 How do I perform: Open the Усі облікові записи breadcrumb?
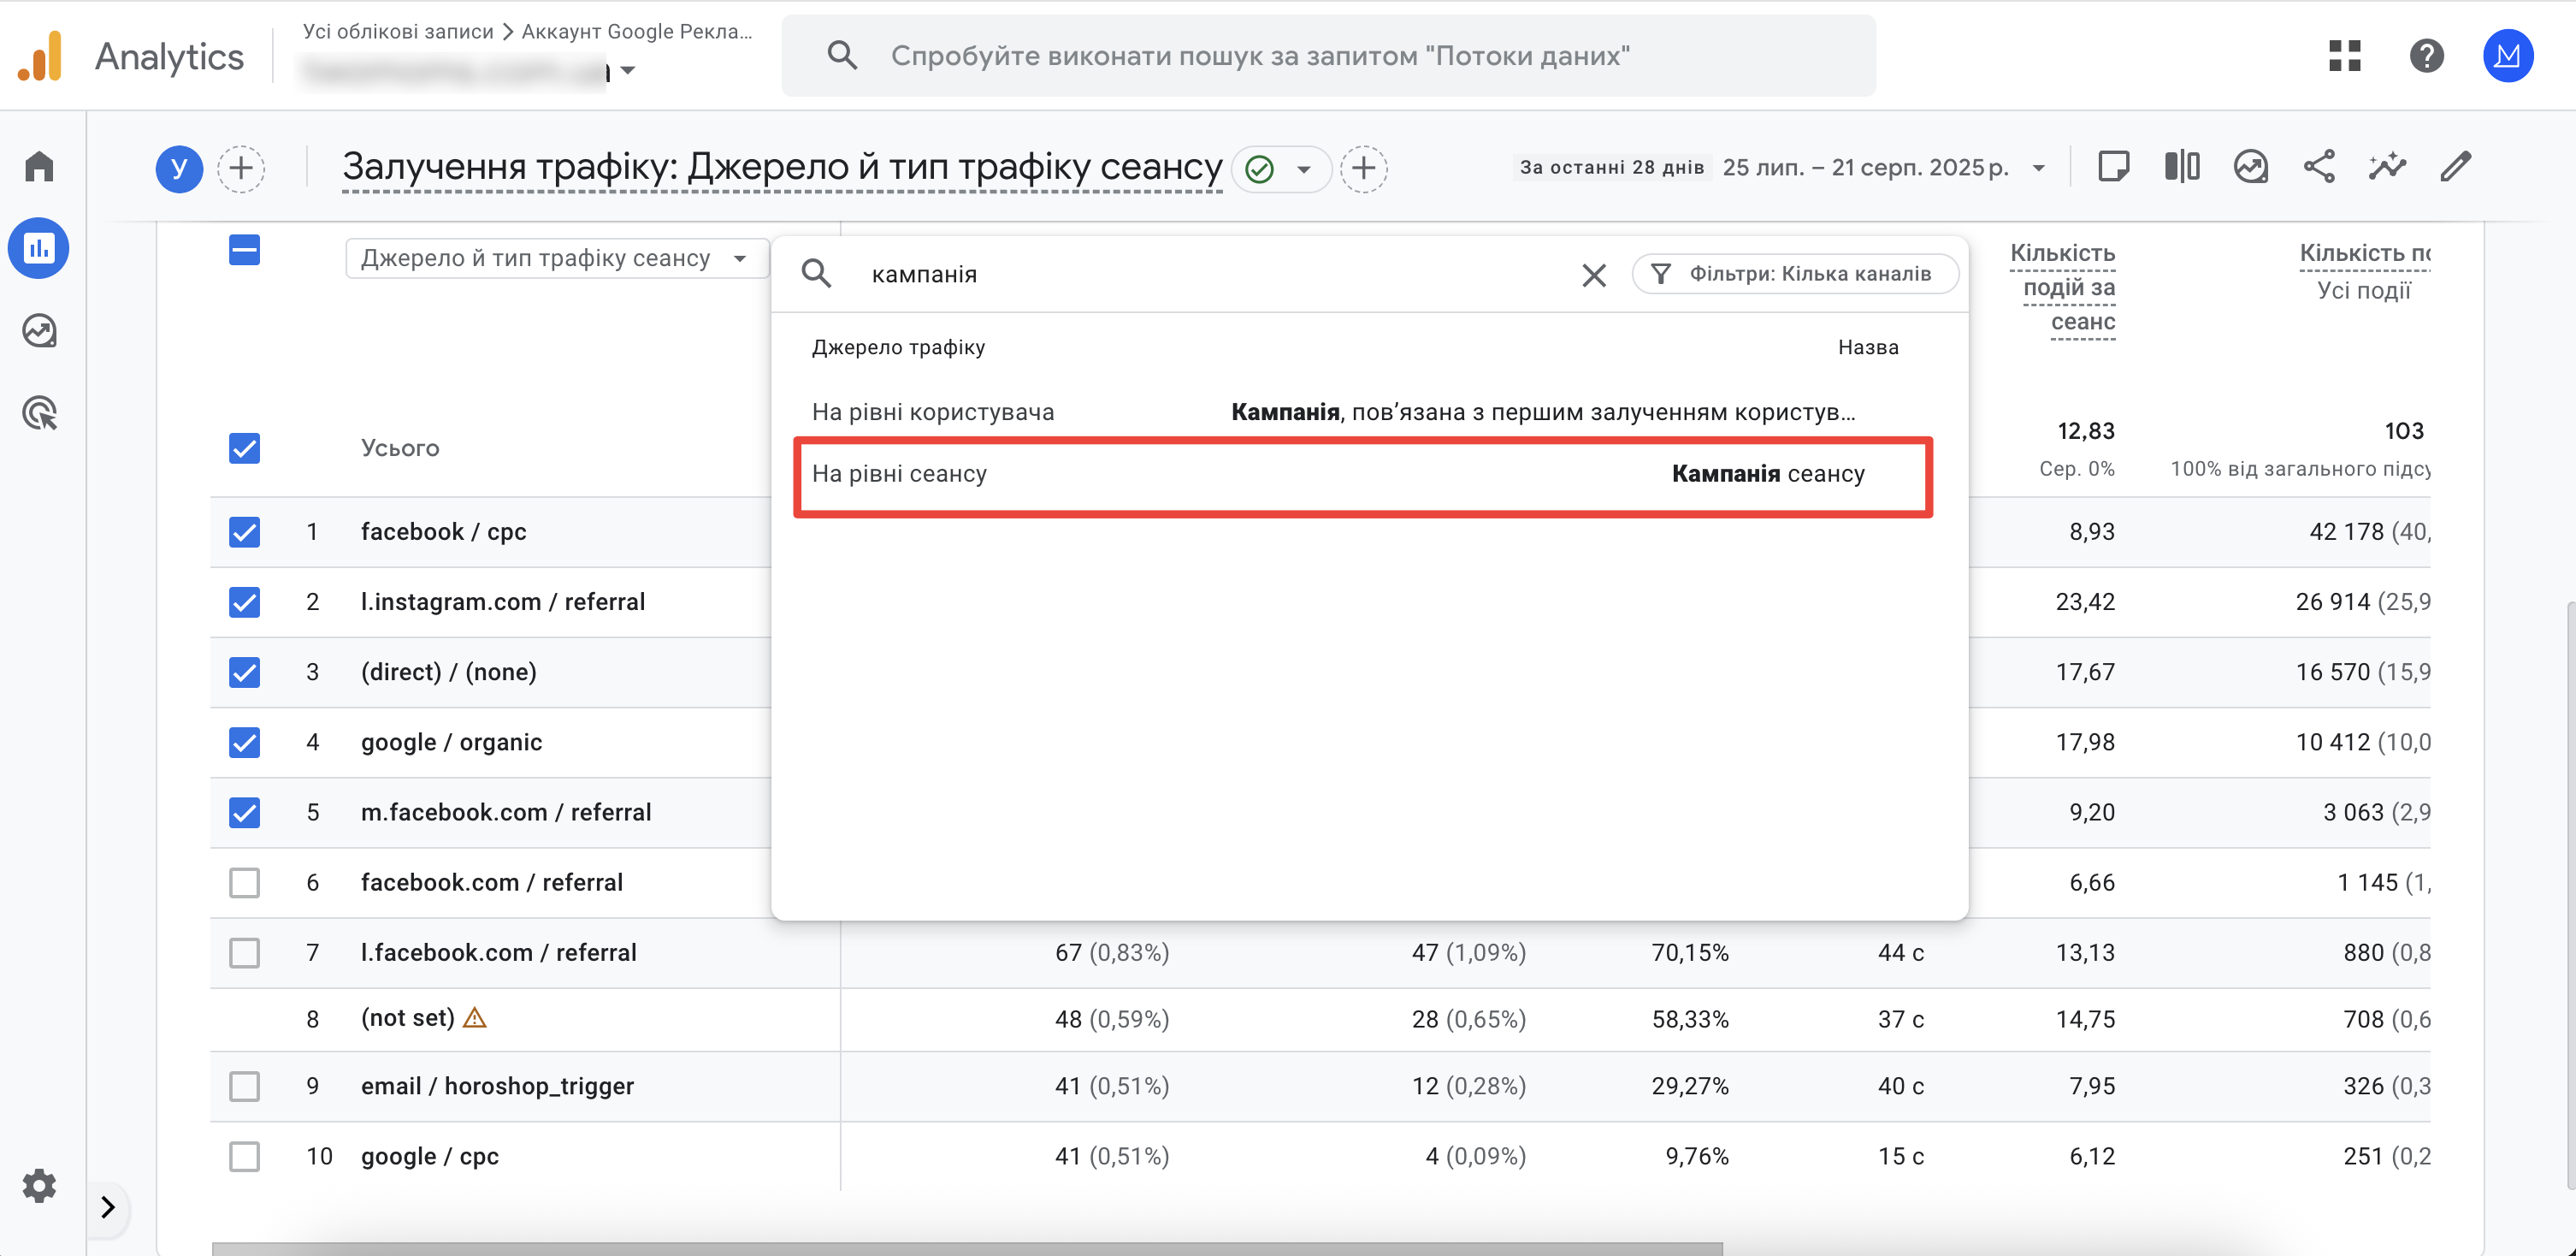coord(398,31)
